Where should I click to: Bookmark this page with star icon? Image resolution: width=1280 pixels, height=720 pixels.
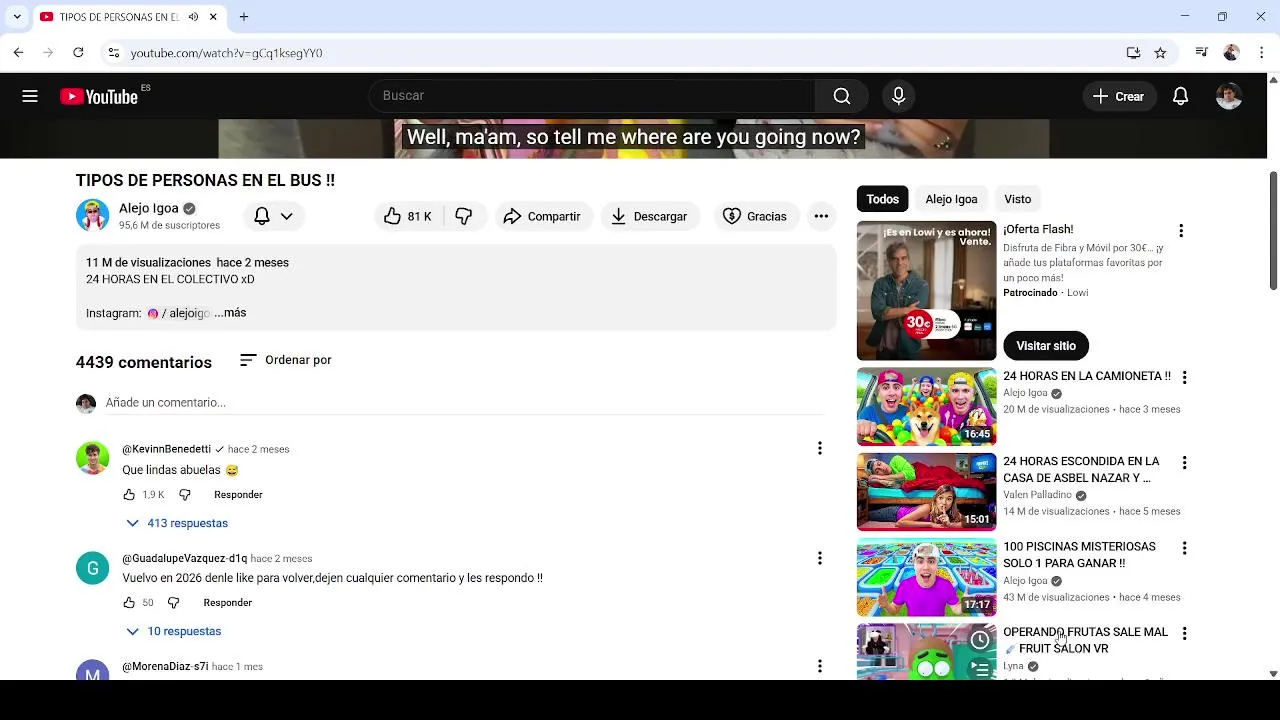[x=1160, y=53]
